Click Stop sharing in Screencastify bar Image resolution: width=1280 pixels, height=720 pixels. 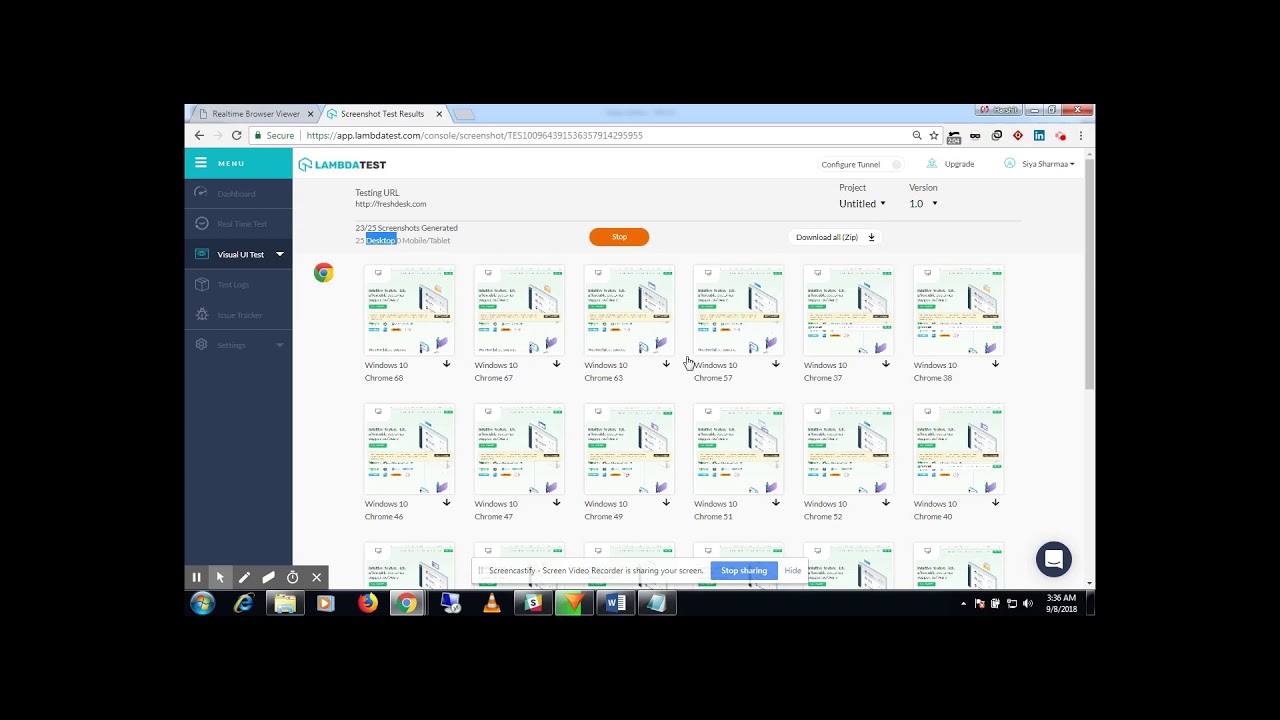(744, 570)
